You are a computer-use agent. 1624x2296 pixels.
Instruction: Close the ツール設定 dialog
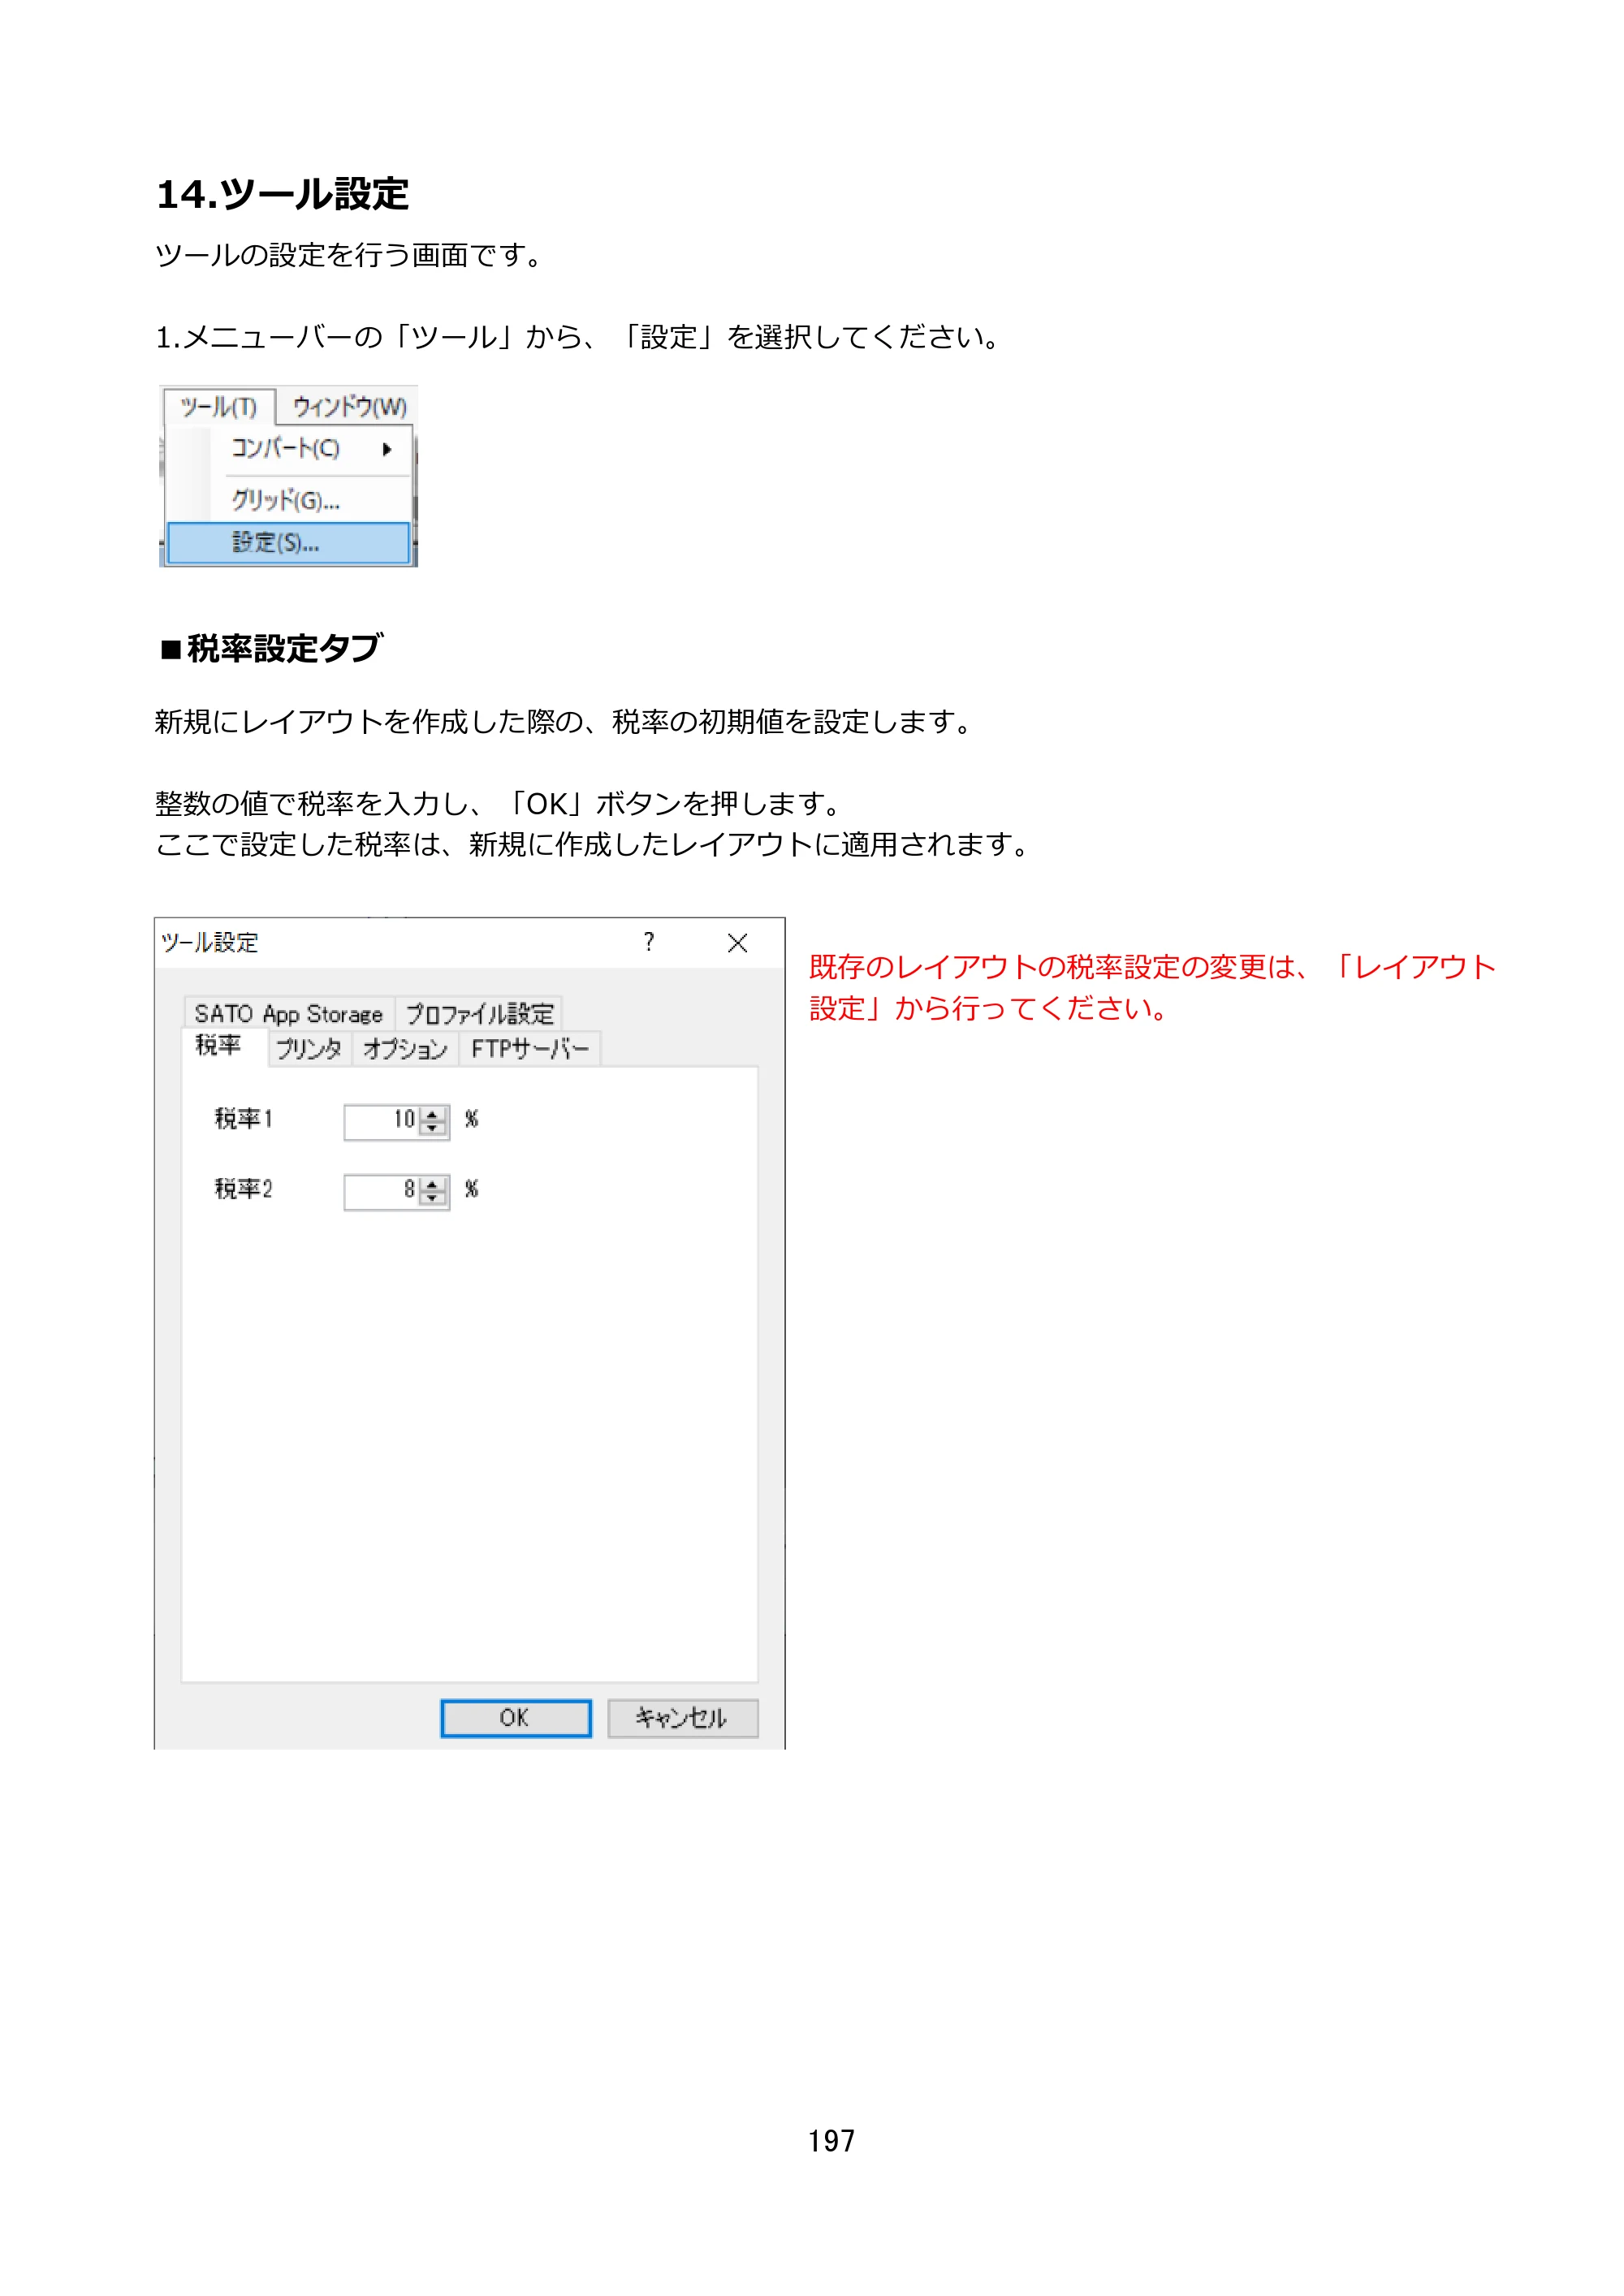pos(738,942)
